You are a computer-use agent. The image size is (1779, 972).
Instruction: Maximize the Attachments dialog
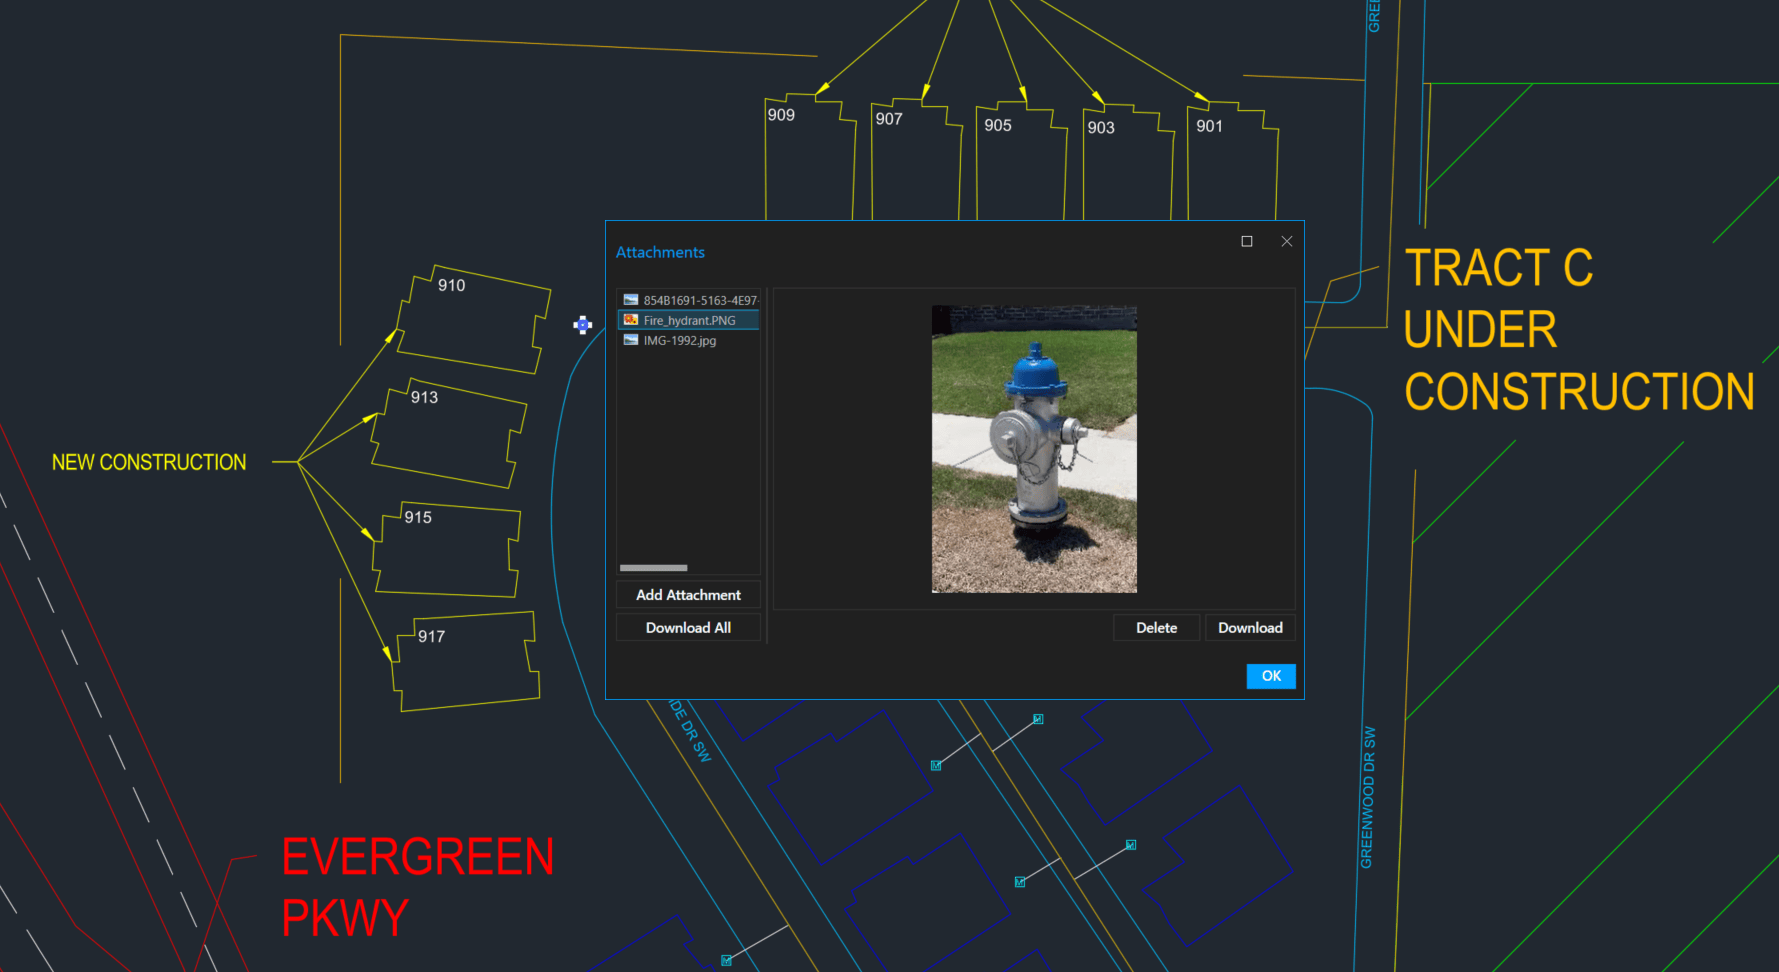[x=1246, y=241]
